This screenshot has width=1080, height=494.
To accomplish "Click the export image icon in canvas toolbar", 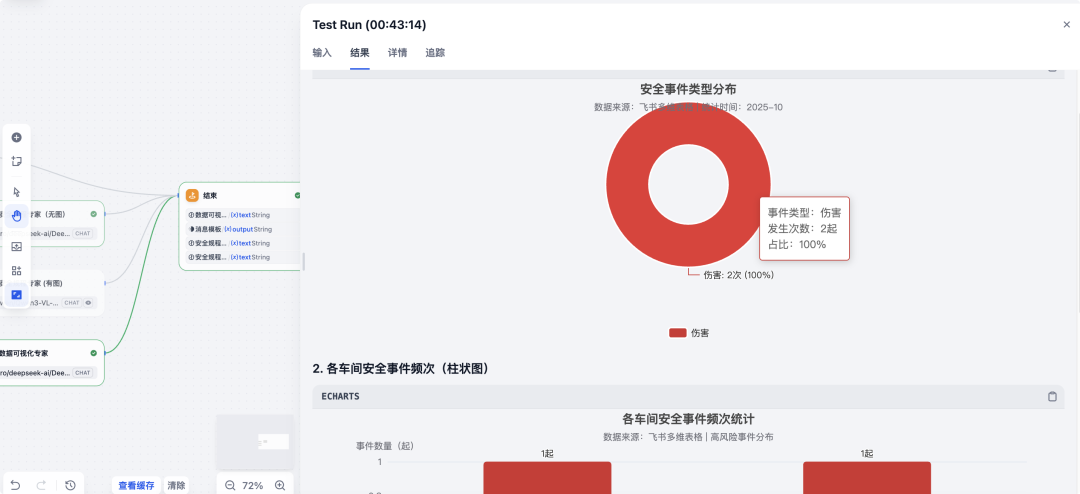I will tap(17, 247).
